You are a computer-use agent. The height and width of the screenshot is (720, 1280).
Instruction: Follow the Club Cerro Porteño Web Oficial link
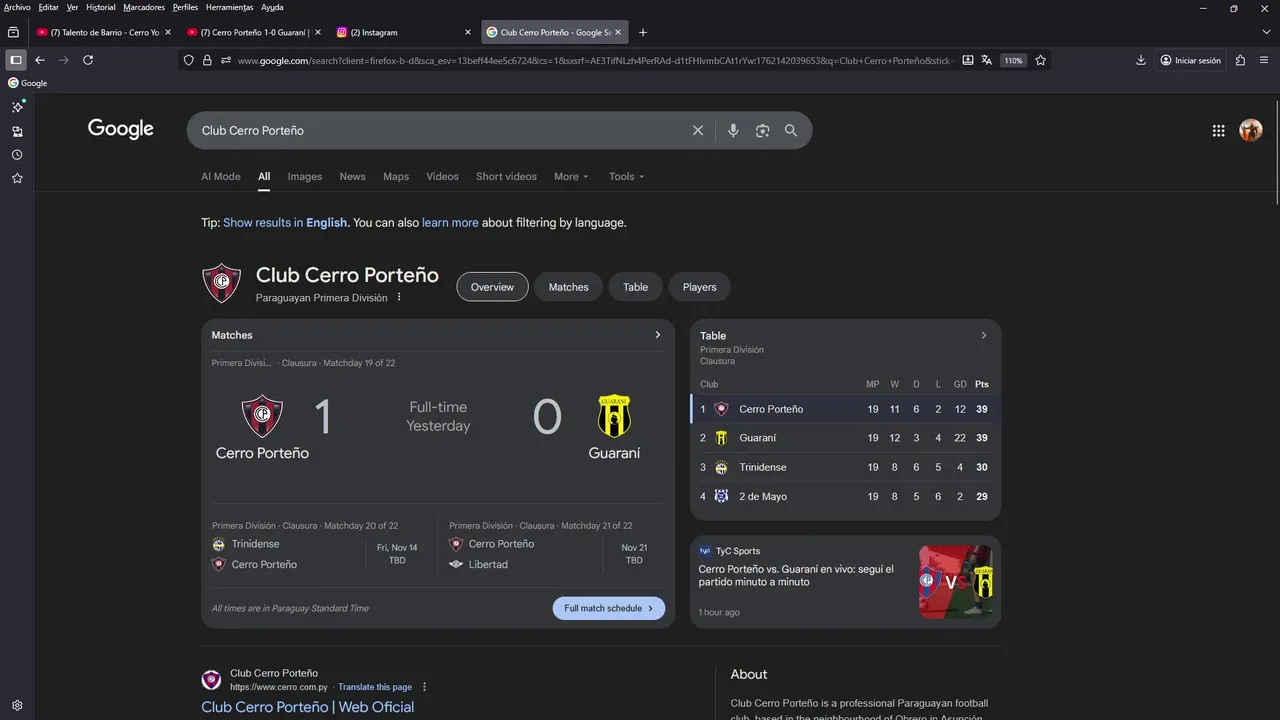coord(308,707)
